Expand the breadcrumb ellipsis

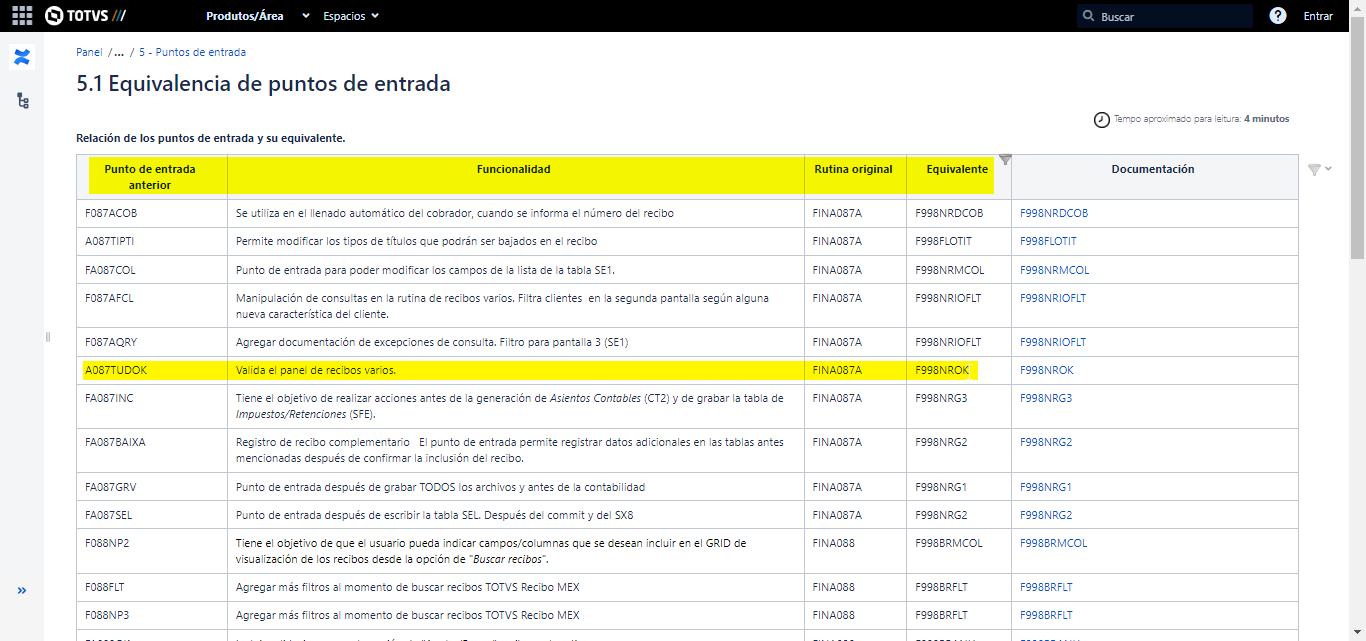coord(119,52)
